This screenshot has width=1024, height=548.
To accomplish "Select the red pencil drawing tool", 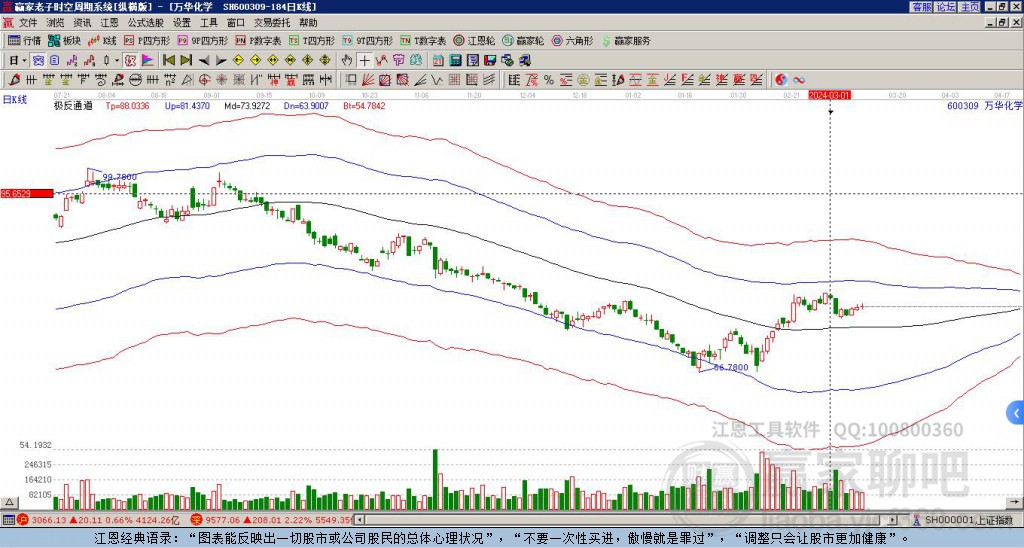I will tap(14, 80).
